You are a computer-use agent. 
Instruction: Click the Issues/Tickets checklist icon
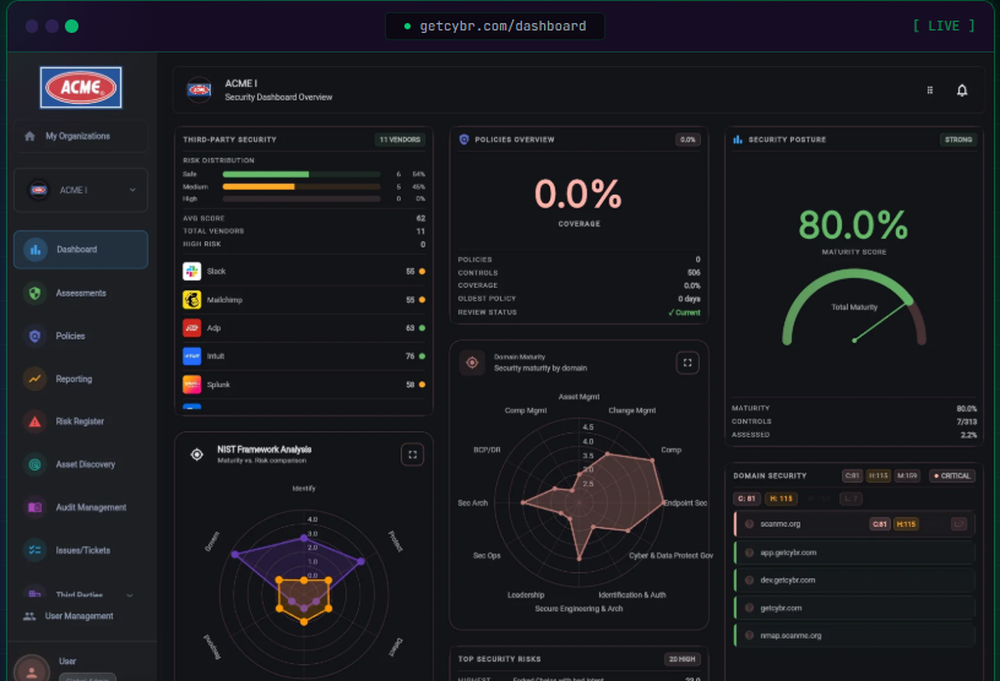[x=35, y=550]
